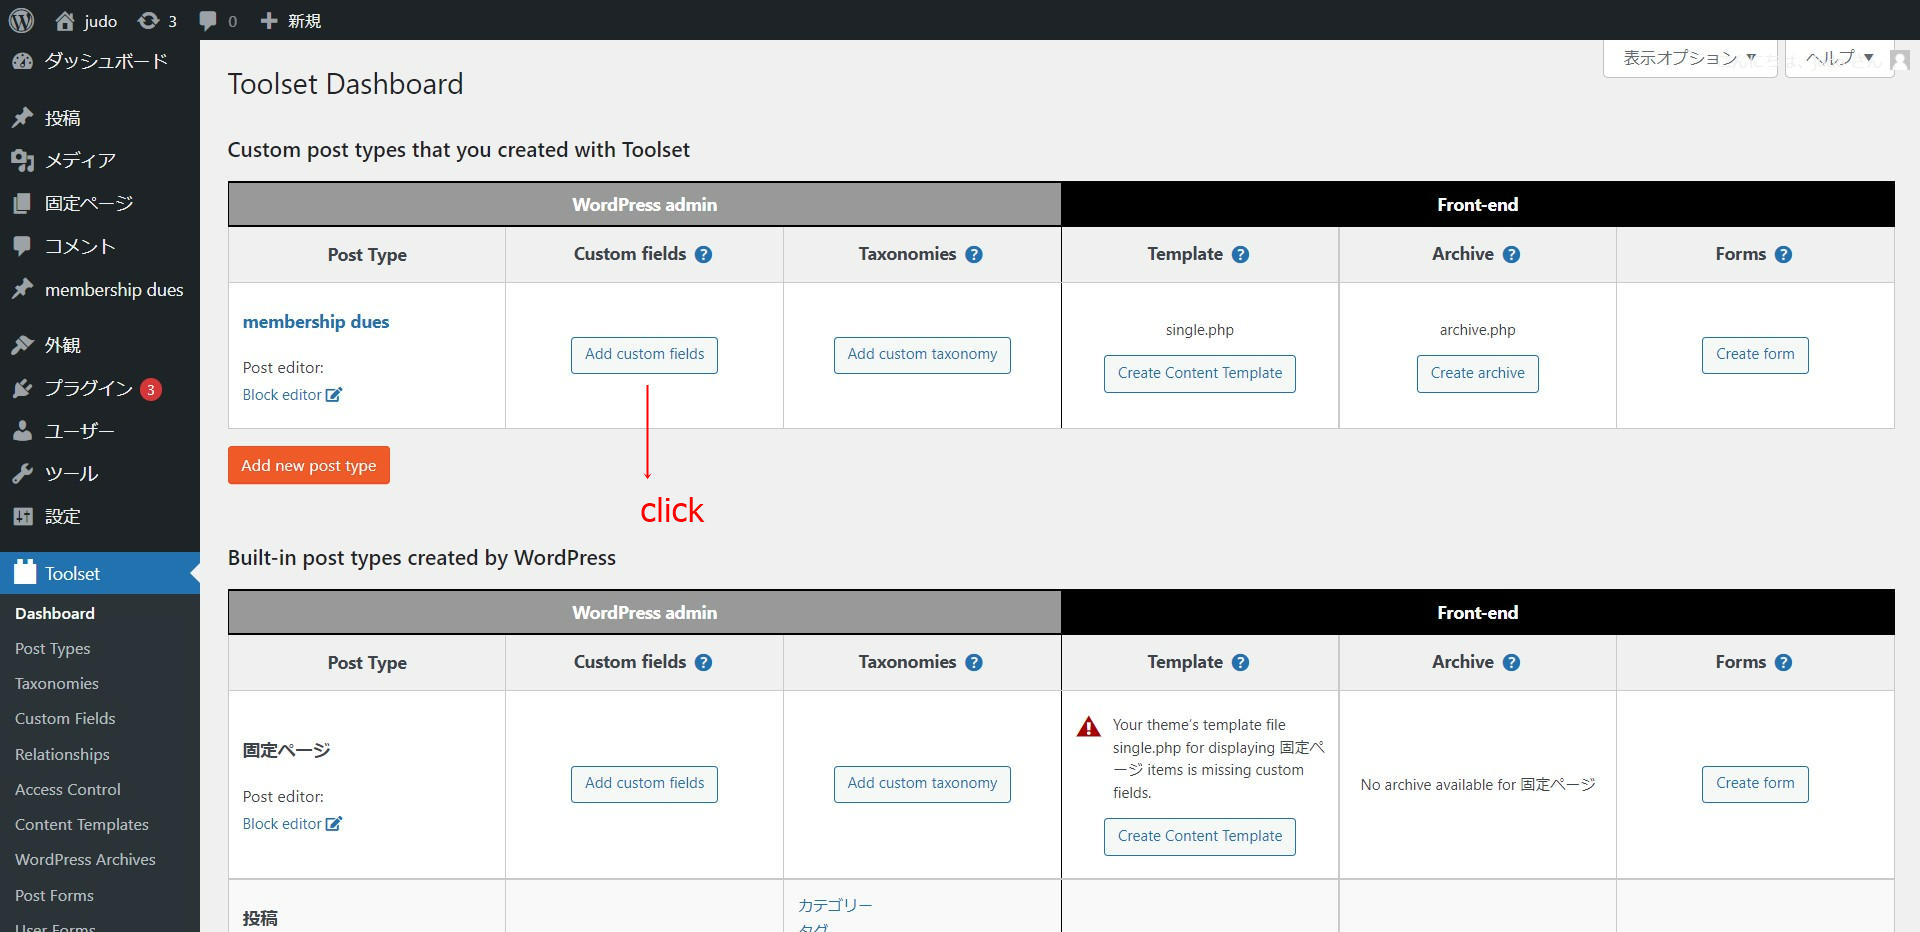The width and height of the screenshot is (1920, 932).
Task: Open the カテゴリー taxonomy link
Action: pyautogui.click(x=835, y=905)
